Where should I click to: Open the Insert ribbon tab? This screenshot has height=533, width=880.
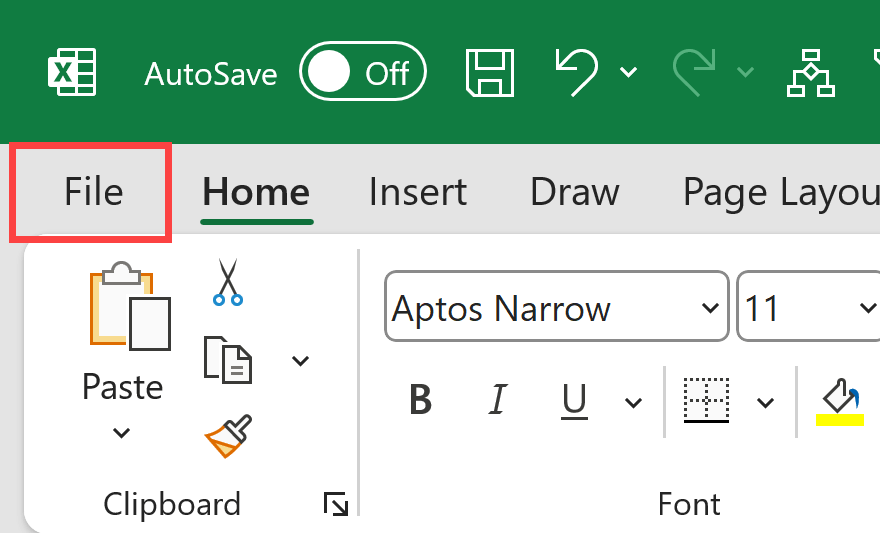pos(418,192)
